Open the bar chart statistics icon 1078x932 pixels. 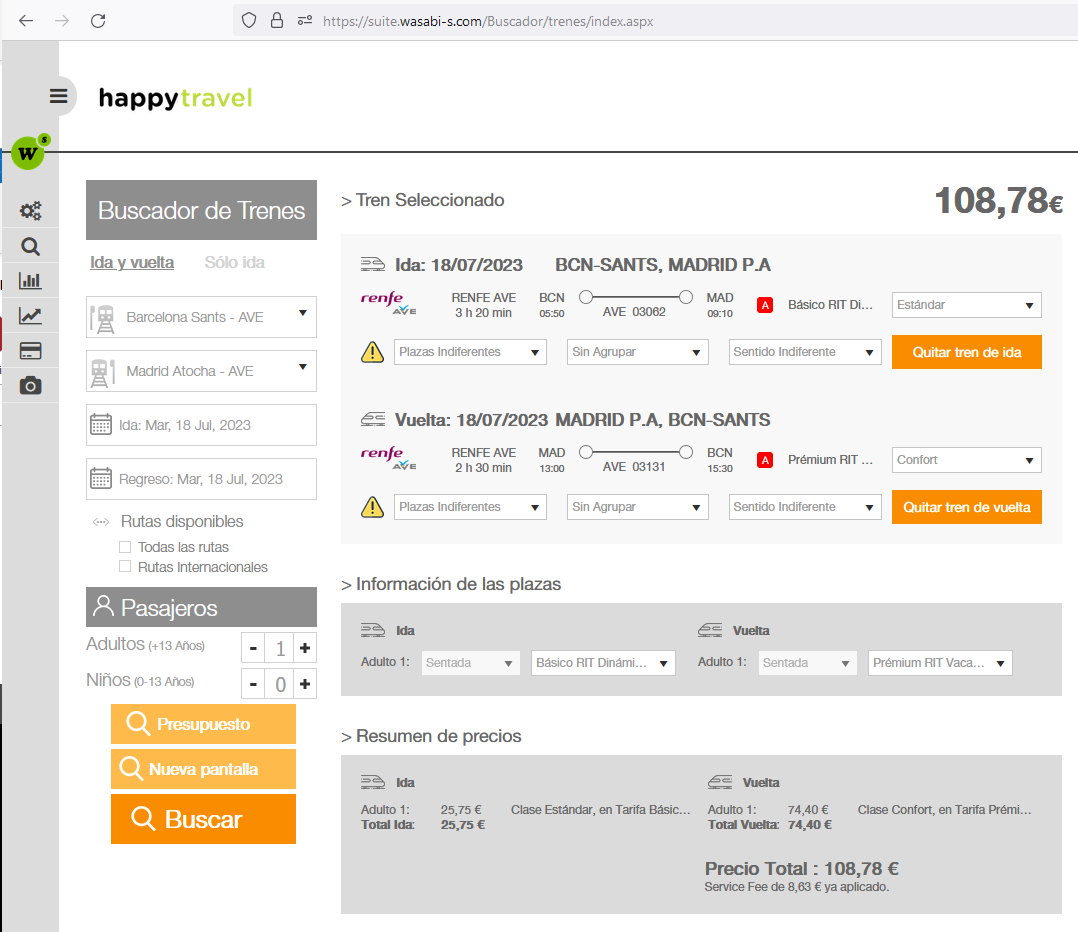pos(31,281)
